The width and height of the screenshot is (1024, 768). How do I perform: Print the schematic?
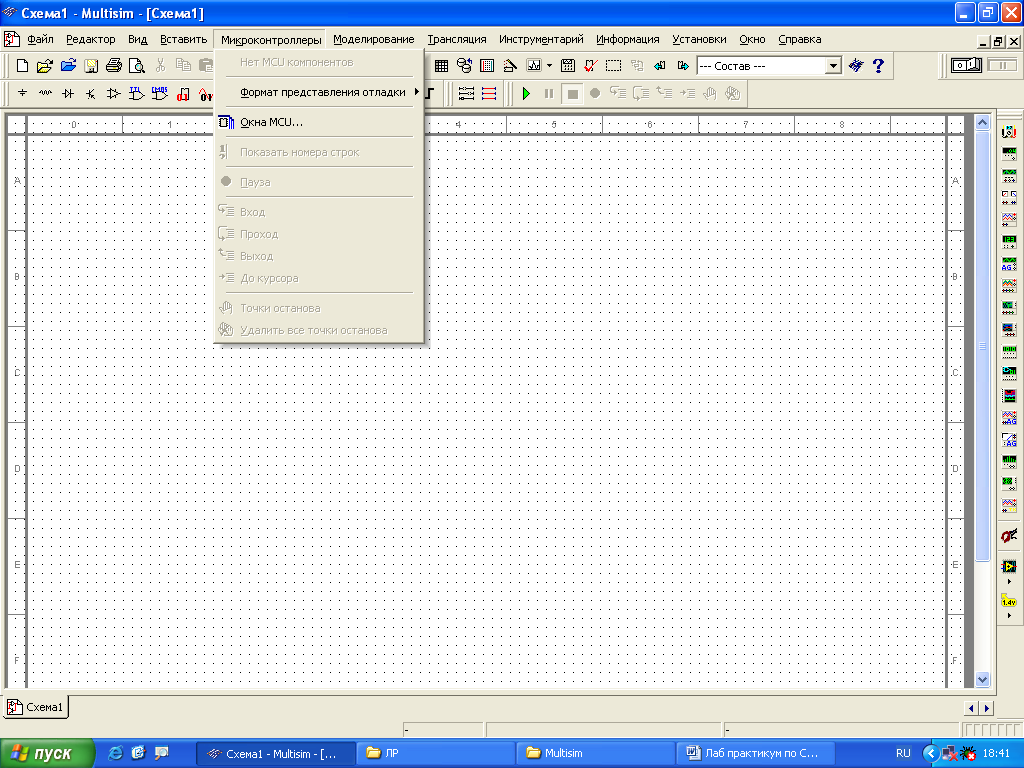(x=114, y=65)
